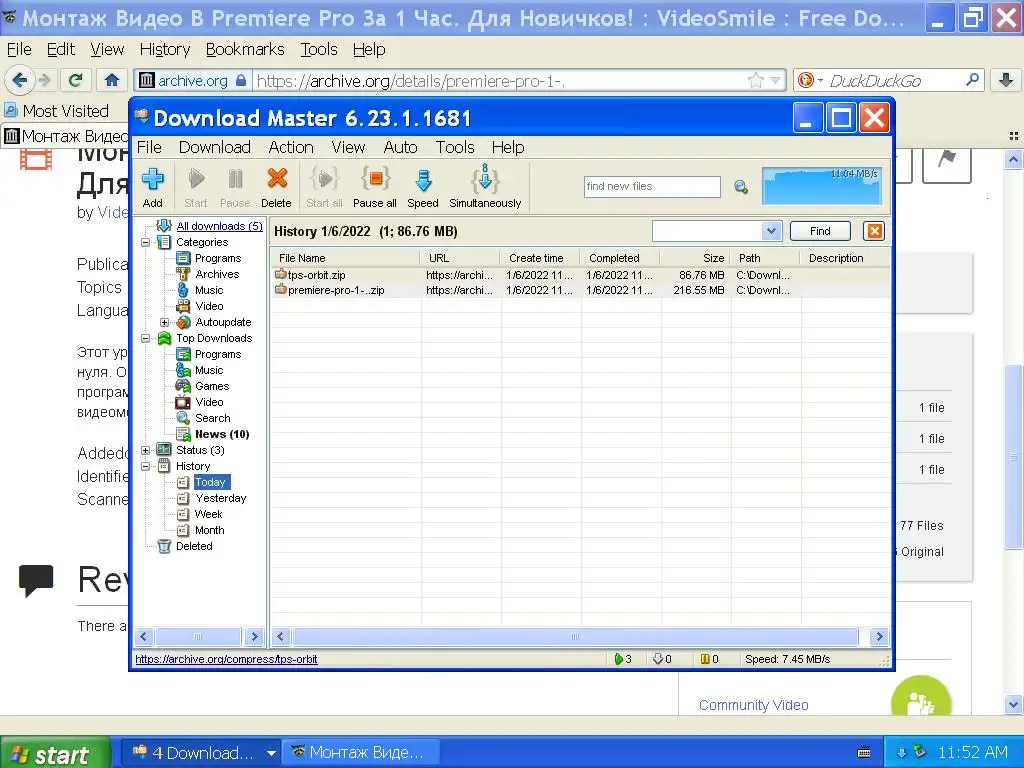
Task: Click the Start toolbar icon
Action: click(x=196, y=187)
